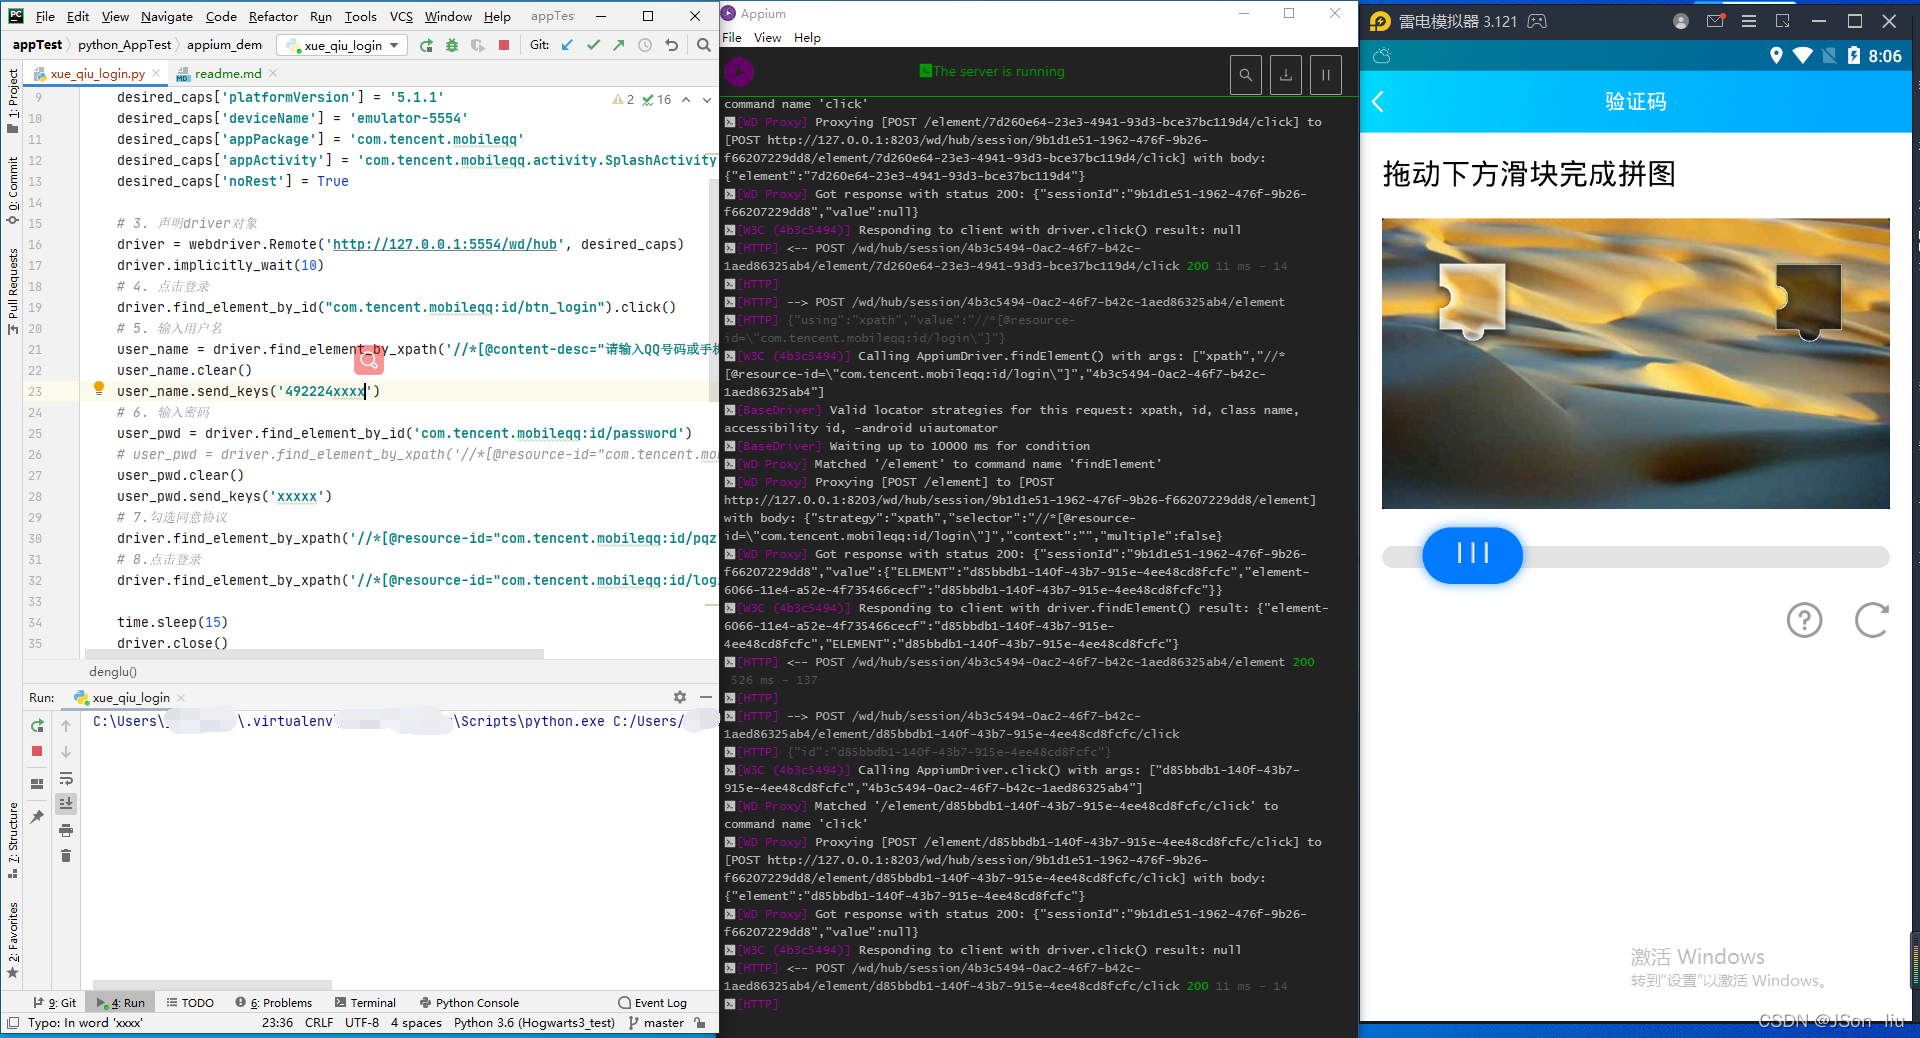
Task: Click blue captcha slider handle
Action: pyautogui.click(x=1472, y=555)
